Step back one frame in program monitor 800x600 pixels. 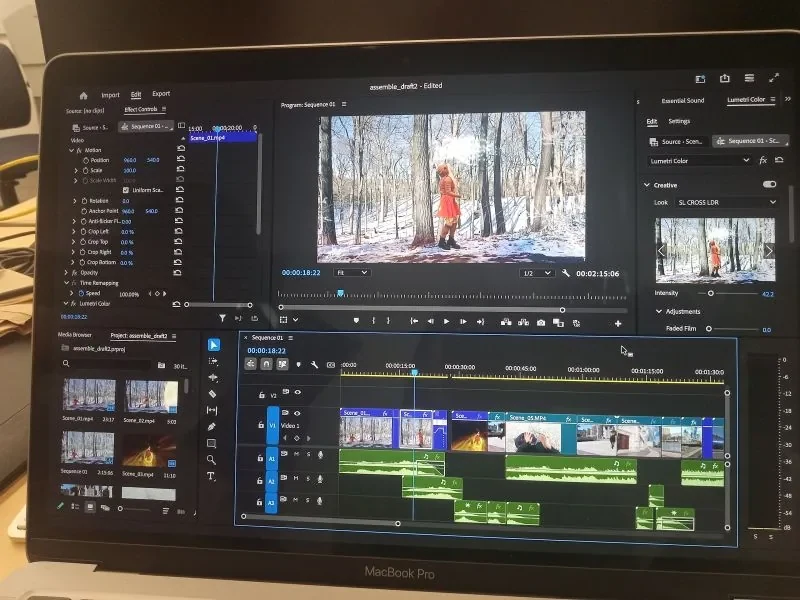click(x=430, y=321)
